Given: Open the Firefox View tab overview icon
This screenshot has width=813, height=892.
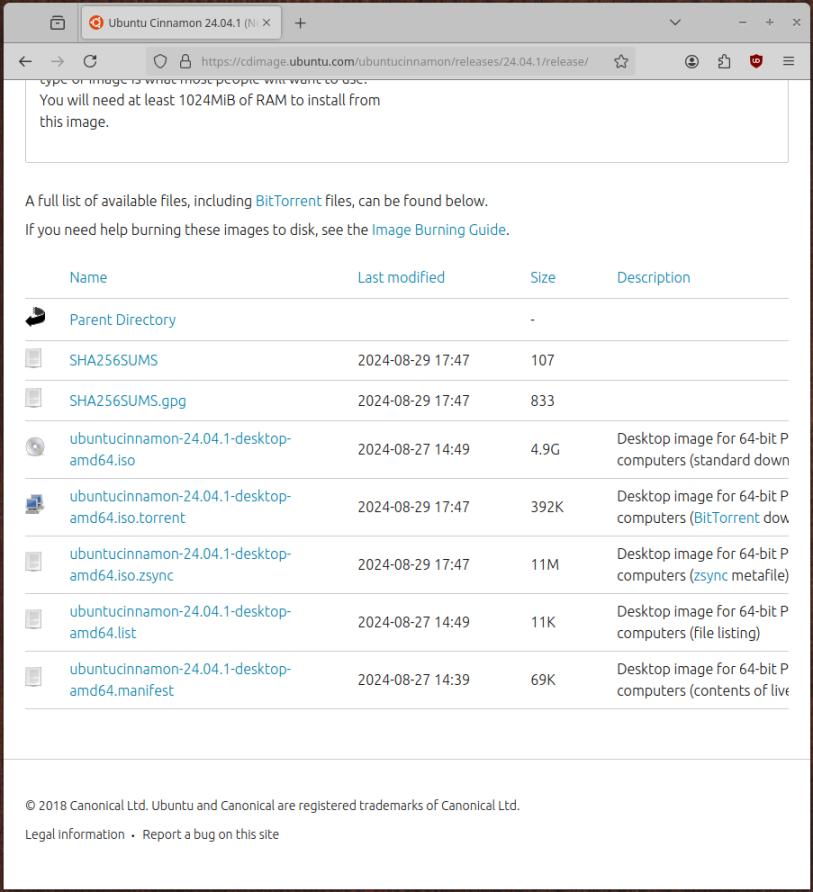Looking at the screenshot, I should point(57,23).
